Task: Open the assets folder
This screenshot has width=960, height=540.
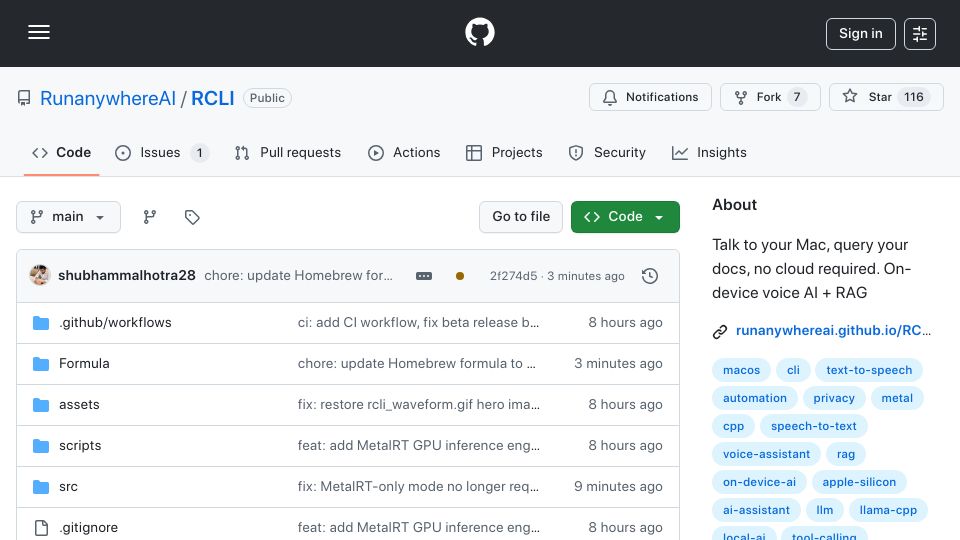Action: pos(79,405)
